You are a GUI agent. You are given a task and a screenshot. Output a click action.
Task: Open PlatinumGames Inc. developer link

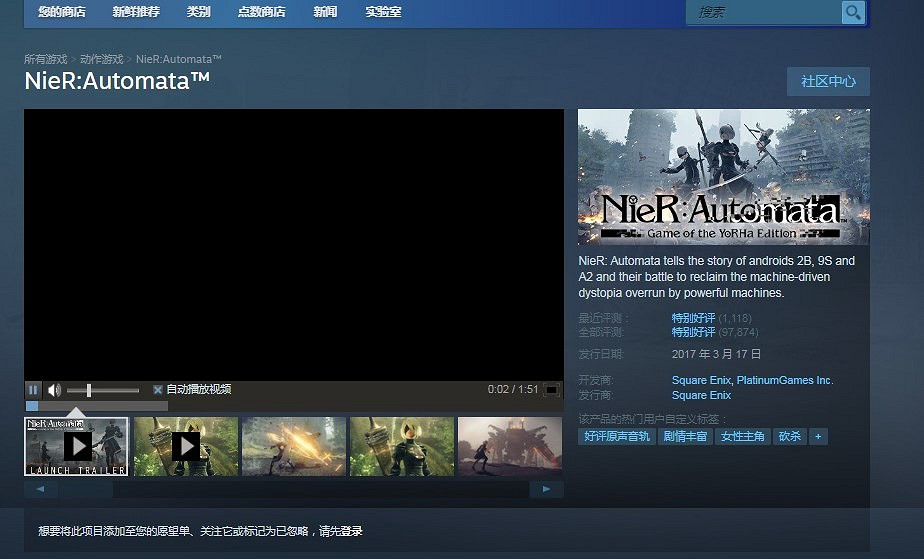pyautogui.click(x=784, y=380)
